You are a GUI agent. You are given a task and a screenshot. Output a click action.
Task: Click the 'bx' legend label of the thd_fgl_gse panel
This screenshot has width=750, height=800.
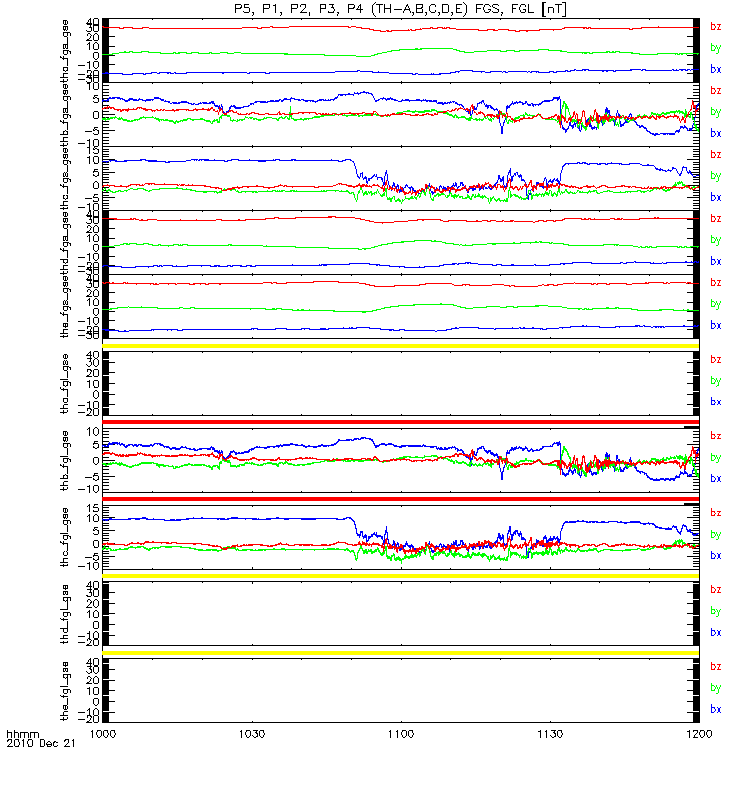(x=715, y=633)
